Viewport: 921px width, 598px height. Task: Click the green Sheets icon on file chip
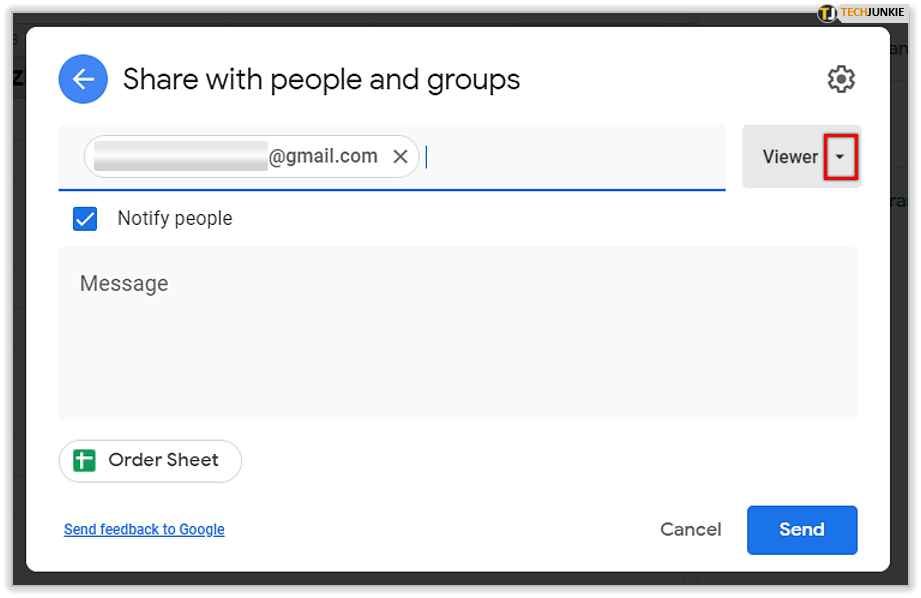(x=85, y=461)
